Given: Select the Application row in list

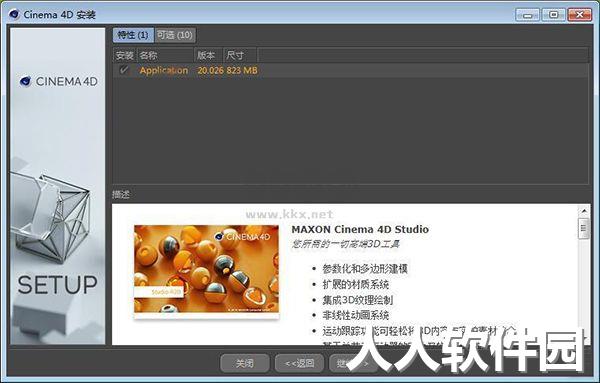Looking at the screenshot, I should pyautogui.click(x=350, y=70).
